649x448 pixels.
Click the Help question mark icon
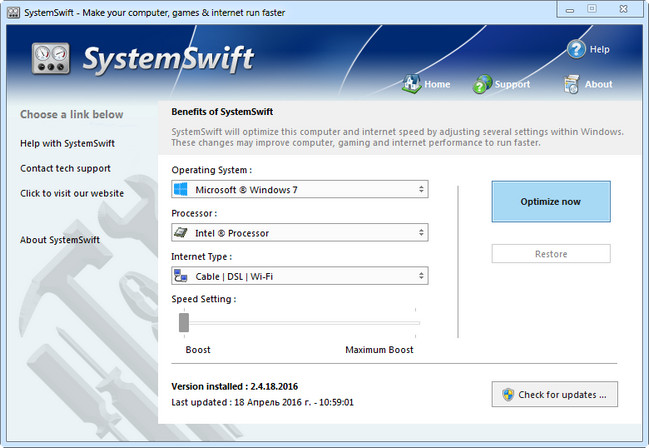pos(576,49)
